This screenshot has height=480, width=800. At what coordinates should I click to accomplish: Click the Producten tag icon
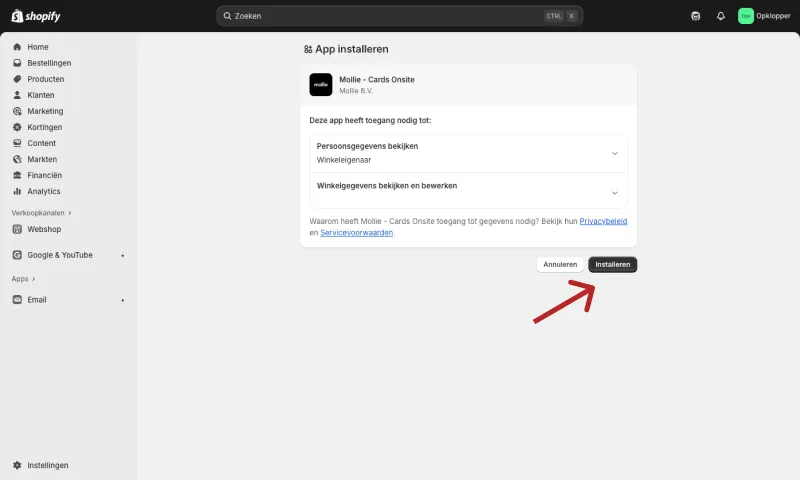tap(17, 79)
